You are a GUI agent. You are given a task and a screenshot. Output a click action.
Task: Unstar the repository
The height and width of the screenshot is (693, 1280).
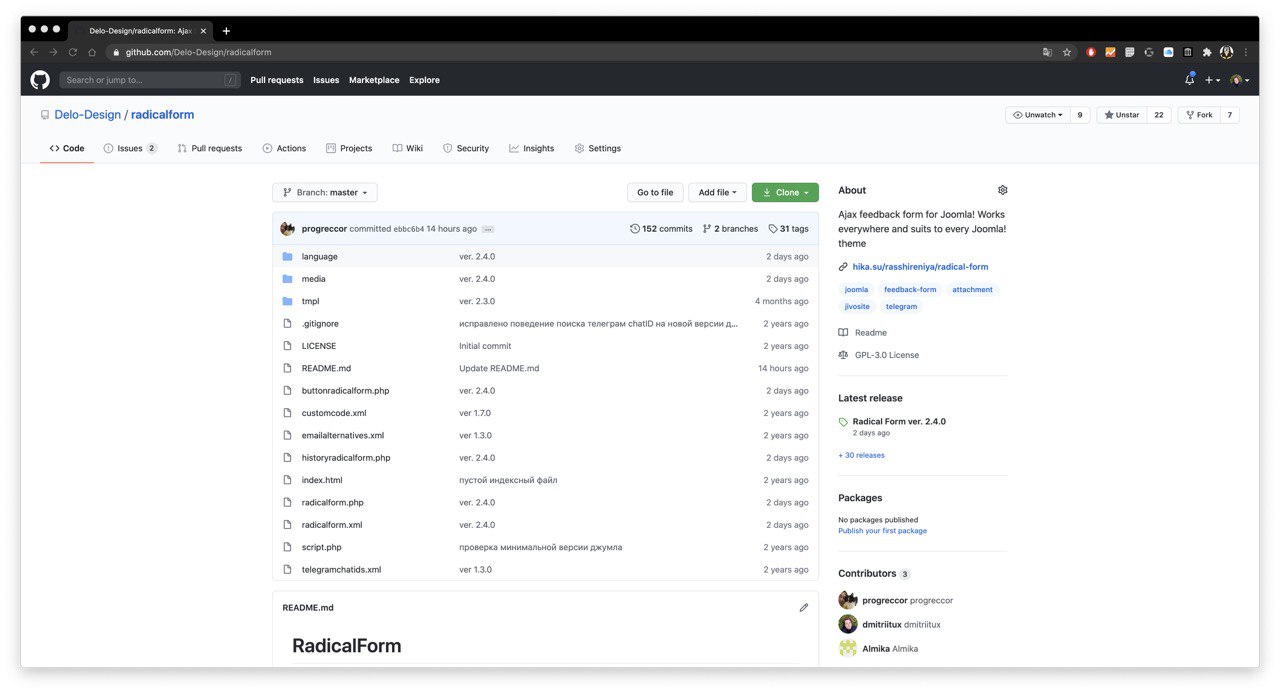click(1121, 115)
